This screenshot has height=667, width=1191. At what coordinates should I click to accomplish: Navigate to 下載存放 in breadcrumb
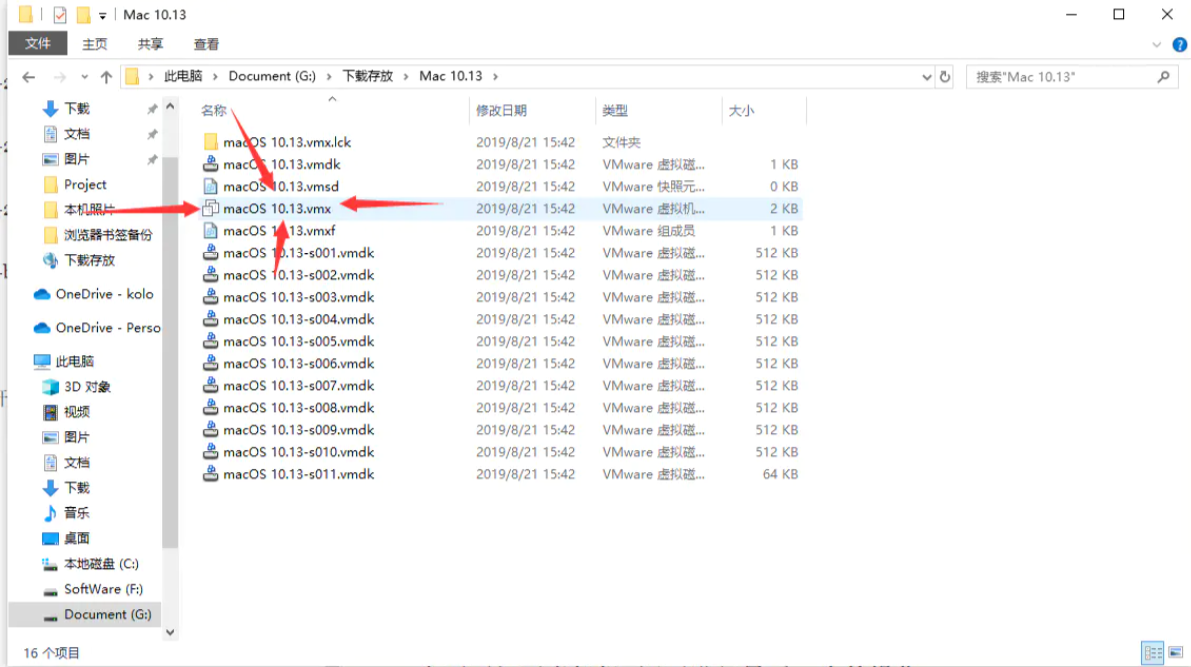(368, 77)
